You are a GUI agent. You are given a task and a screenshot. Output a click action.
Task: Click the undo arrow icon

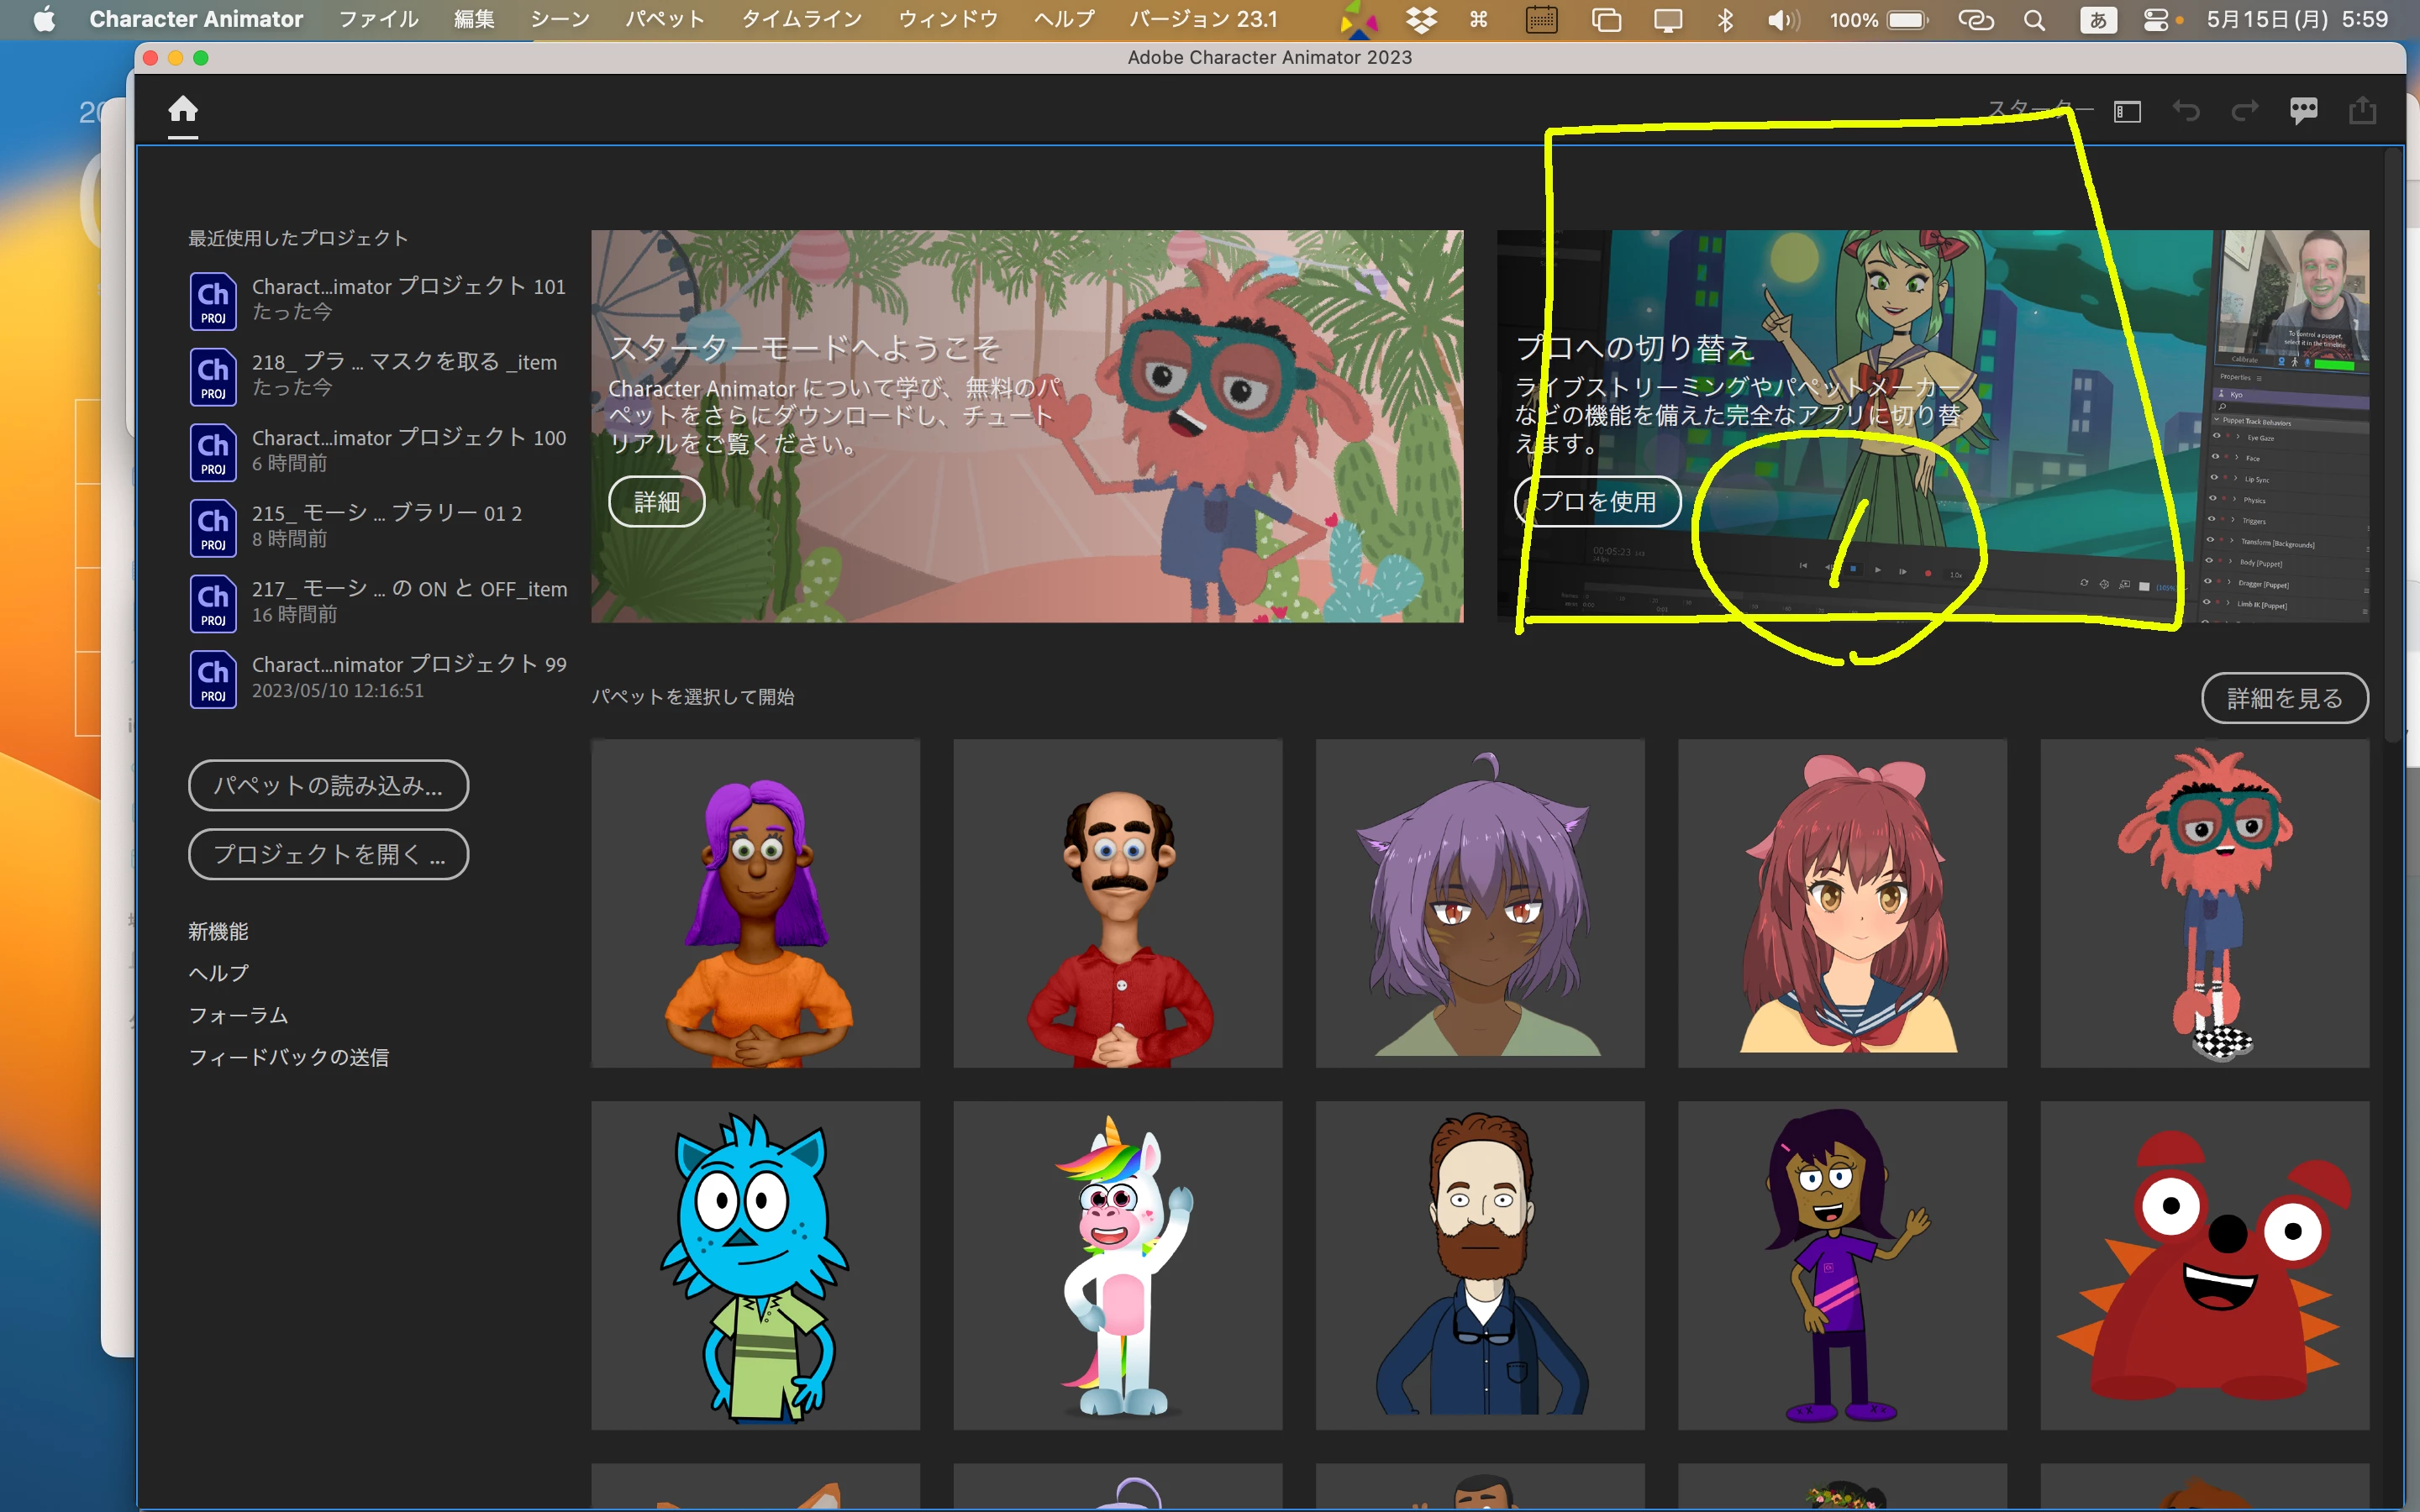point(2185,111)
